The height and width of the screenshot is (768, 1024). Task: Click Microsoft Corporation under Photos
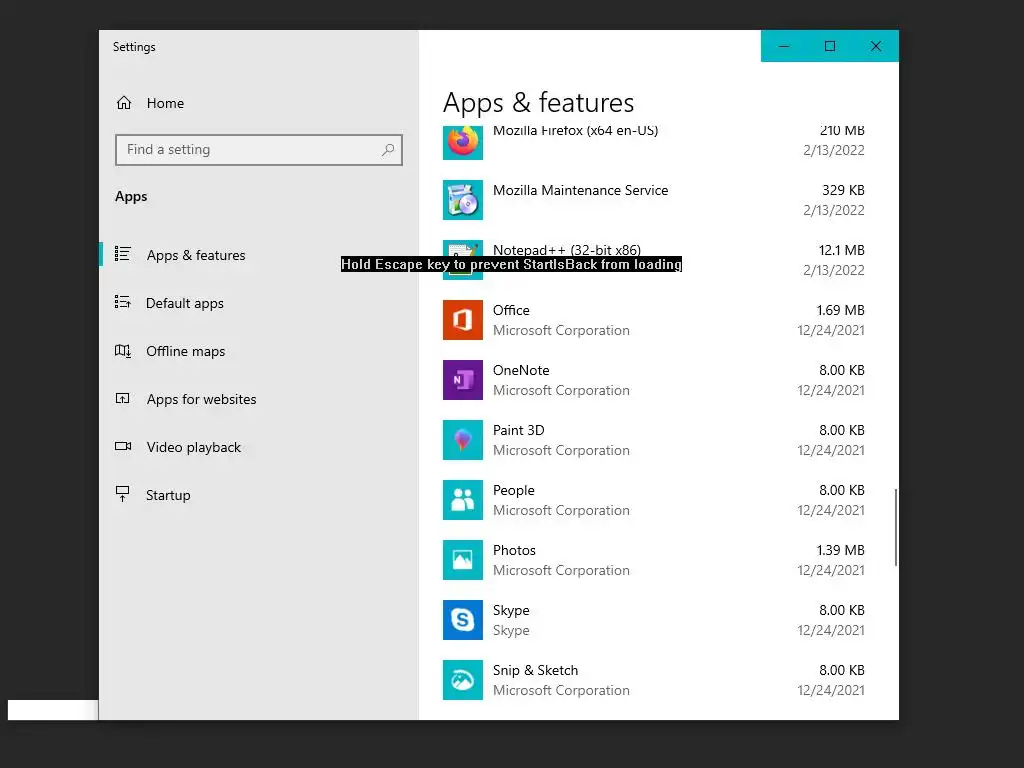tap(561, 571)
